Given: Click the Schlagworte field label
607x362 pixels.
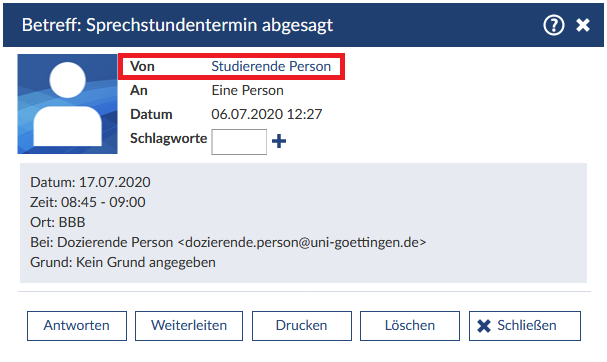Looking at the screenshot, I should (168, 139).
